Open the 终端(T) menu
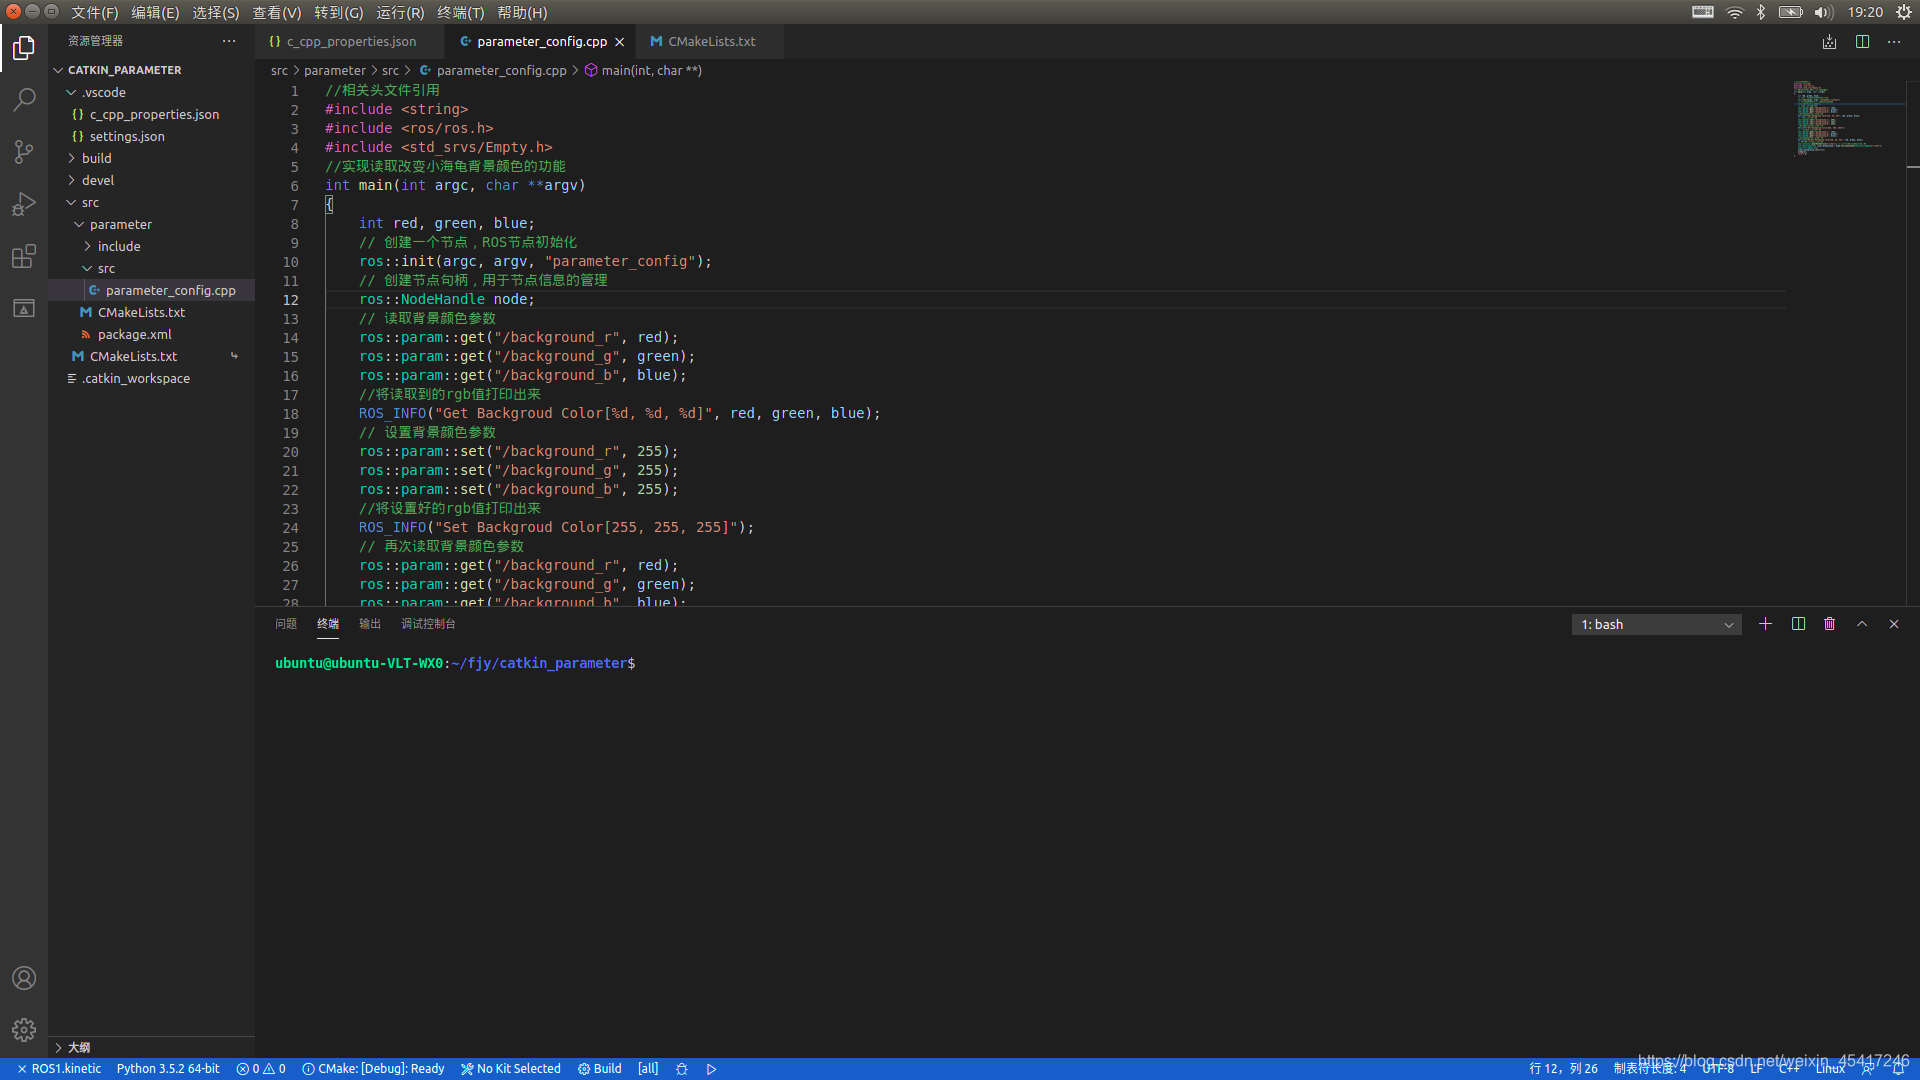The image size is (1920, 1080). (461, 12)
